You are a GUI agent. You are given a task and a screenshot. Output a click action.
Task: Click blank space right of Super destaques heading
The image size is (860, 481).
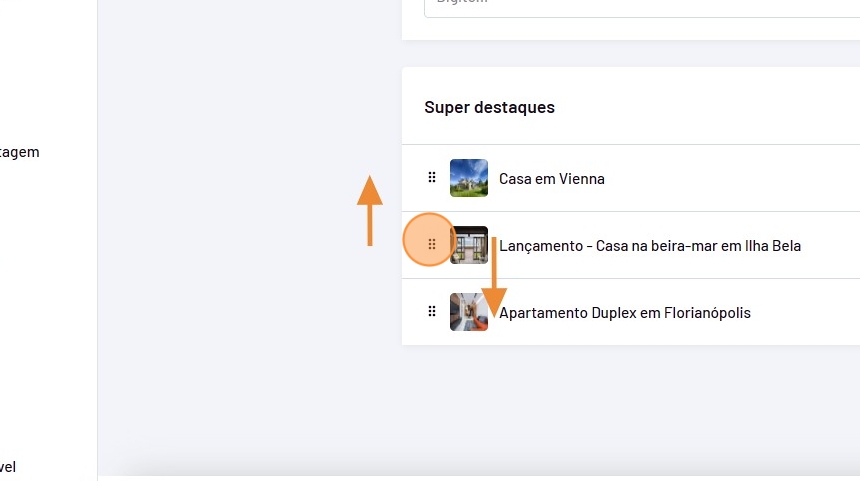pos(720,107)
